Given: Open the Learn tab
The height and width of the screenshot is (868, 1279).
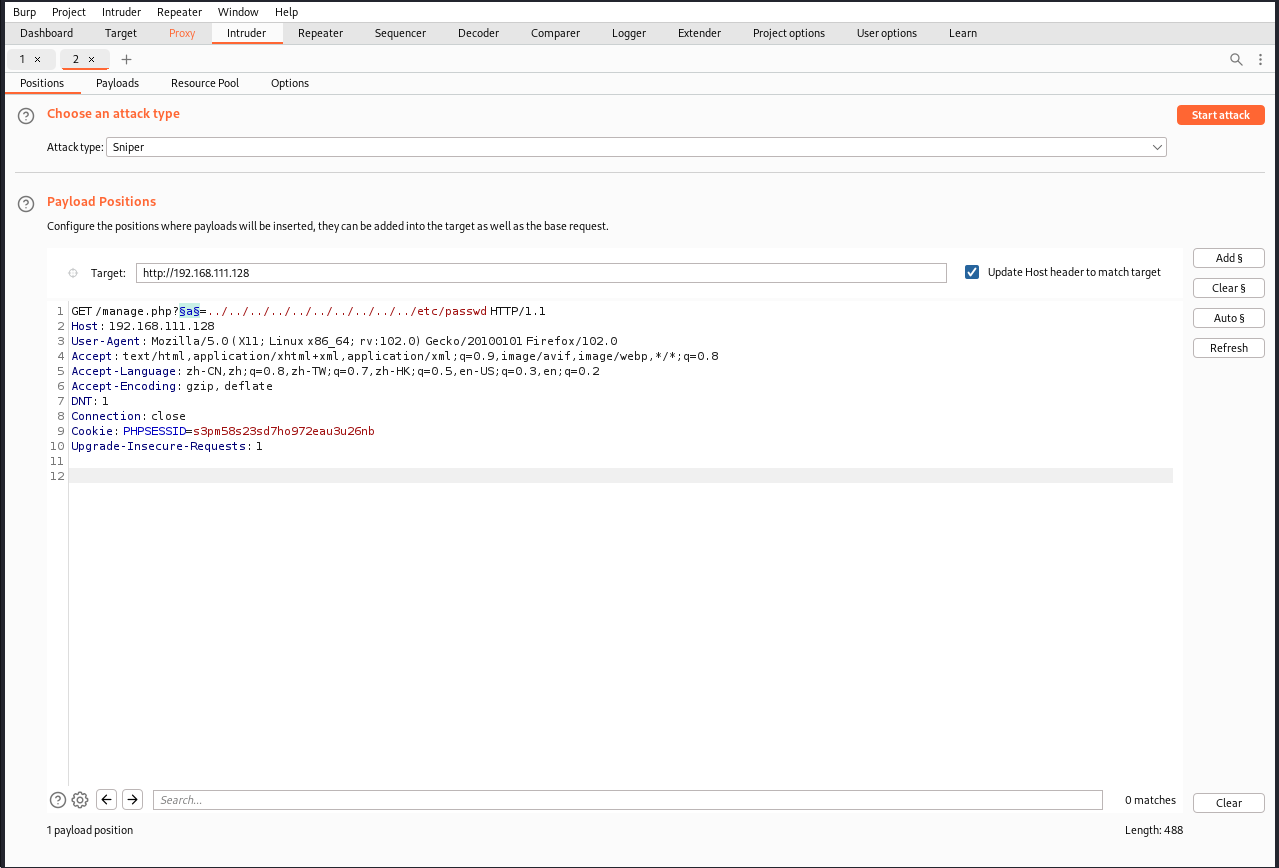Looking at the screenshot, I should [x=963, y=33].
